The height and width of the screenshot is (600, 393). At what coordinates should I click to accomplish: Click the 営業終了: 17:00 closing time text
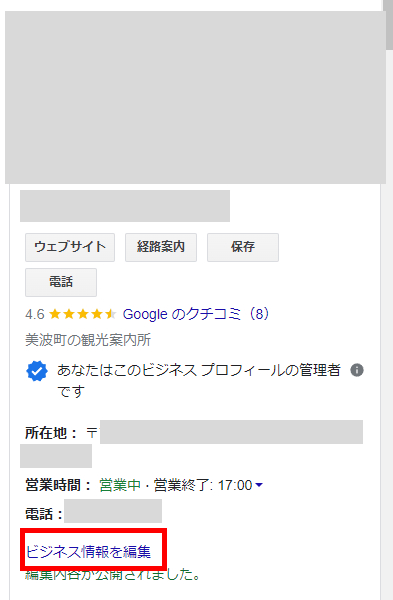[x=203, y=485]
